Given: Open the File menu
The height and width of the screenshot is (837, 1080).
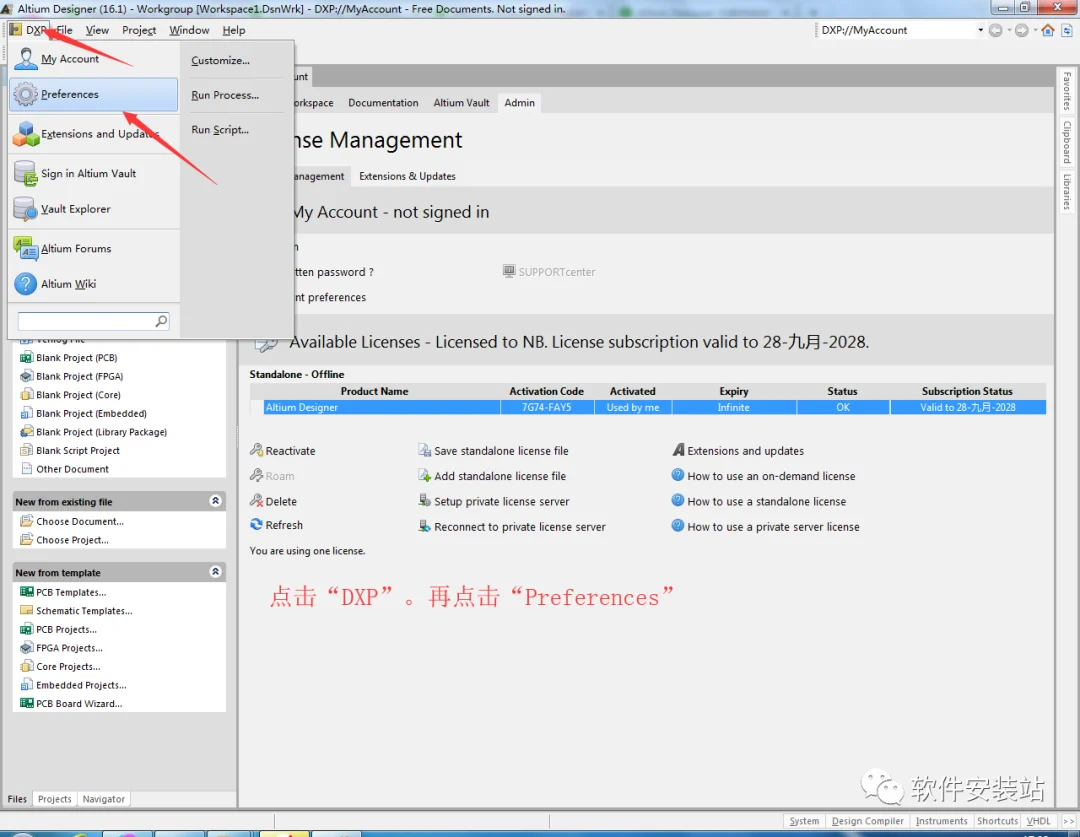Looking at the screenshot, I should [x=65, y=30].
